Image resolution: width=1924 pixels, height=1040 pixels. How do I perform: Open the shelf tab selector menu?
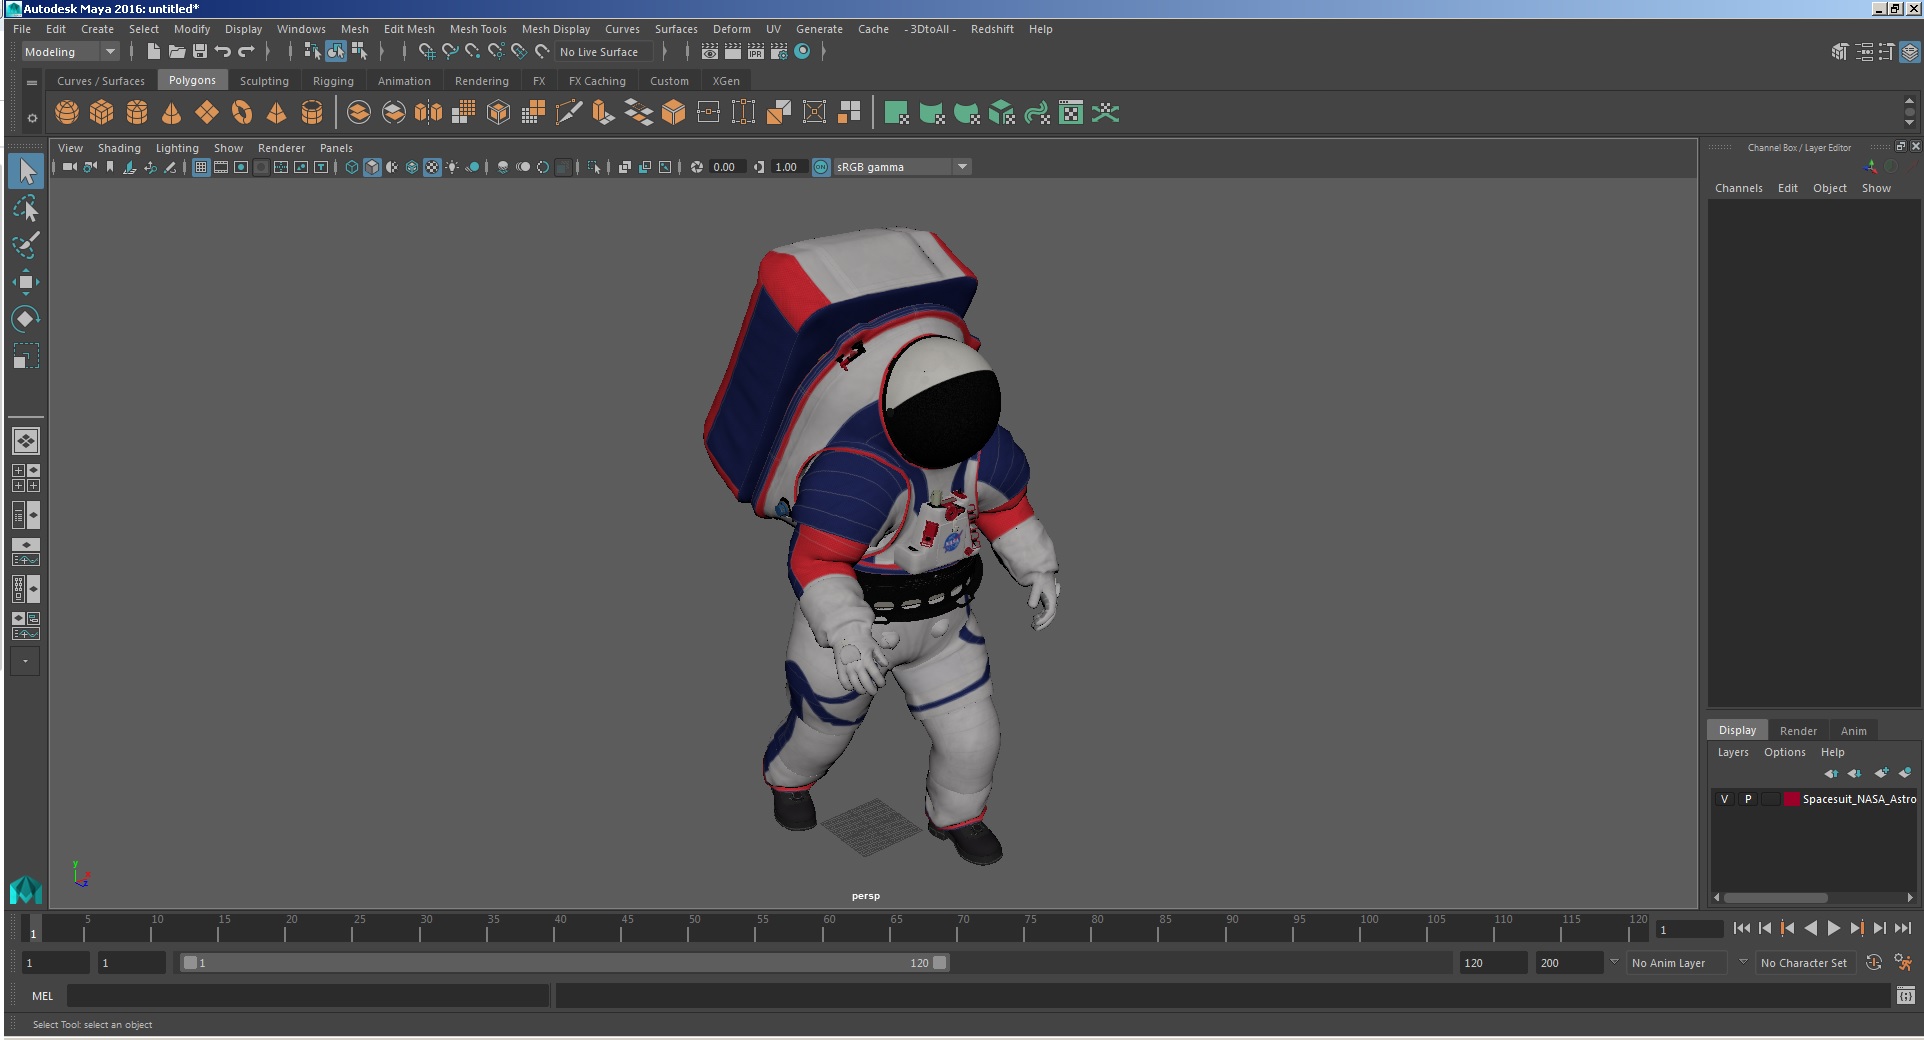32,82
